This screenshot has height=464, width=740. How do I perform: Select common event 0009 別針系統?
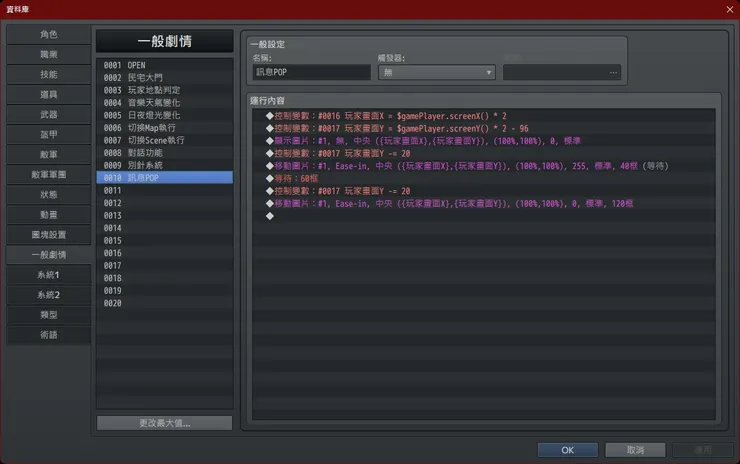164,165
